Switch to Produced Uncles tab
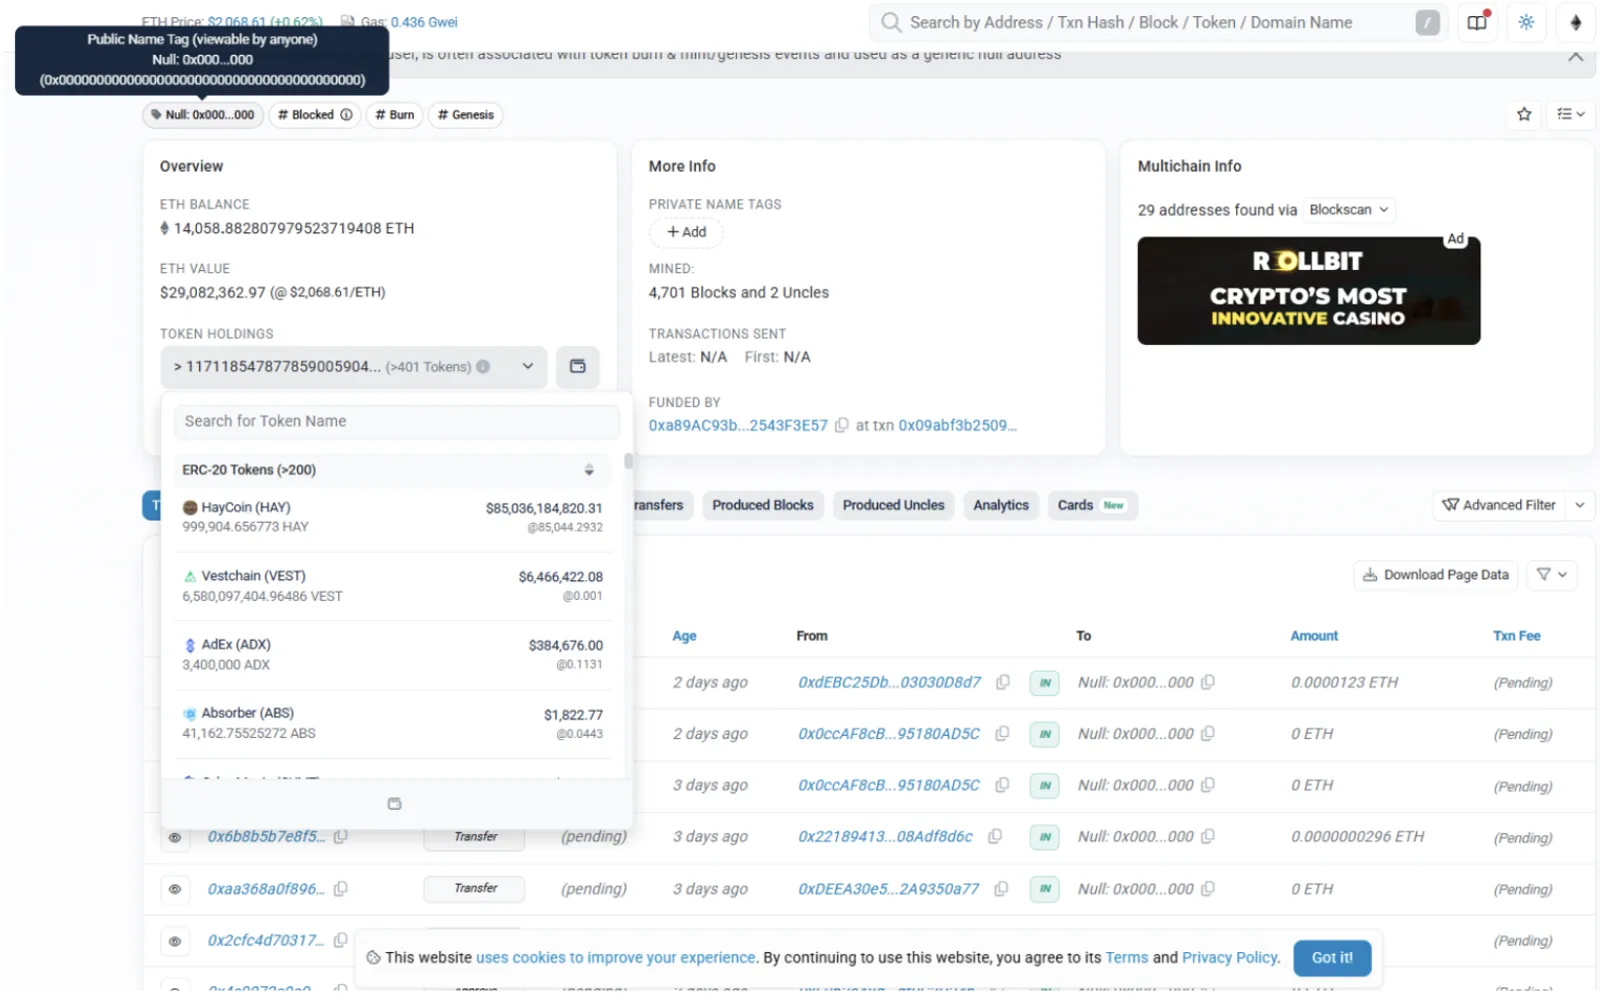This screenshot has width=1600, height=1003. tap(893, 506)
